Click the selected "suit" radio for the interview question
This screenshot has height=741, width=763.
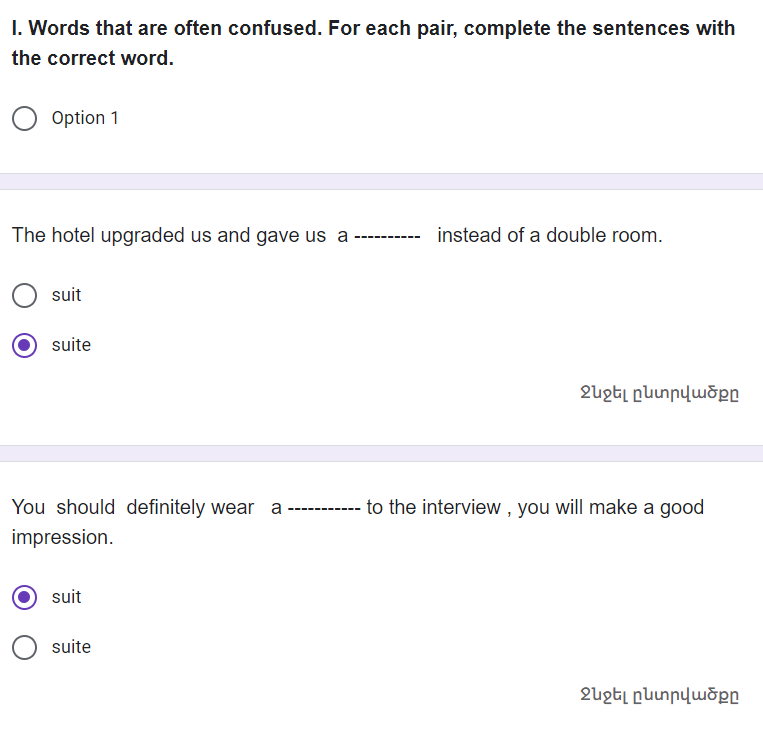coord(25,597)
